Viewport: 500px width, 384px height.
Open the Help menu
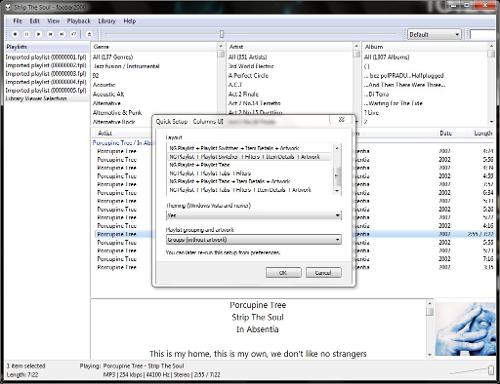(x=130, y=21)
